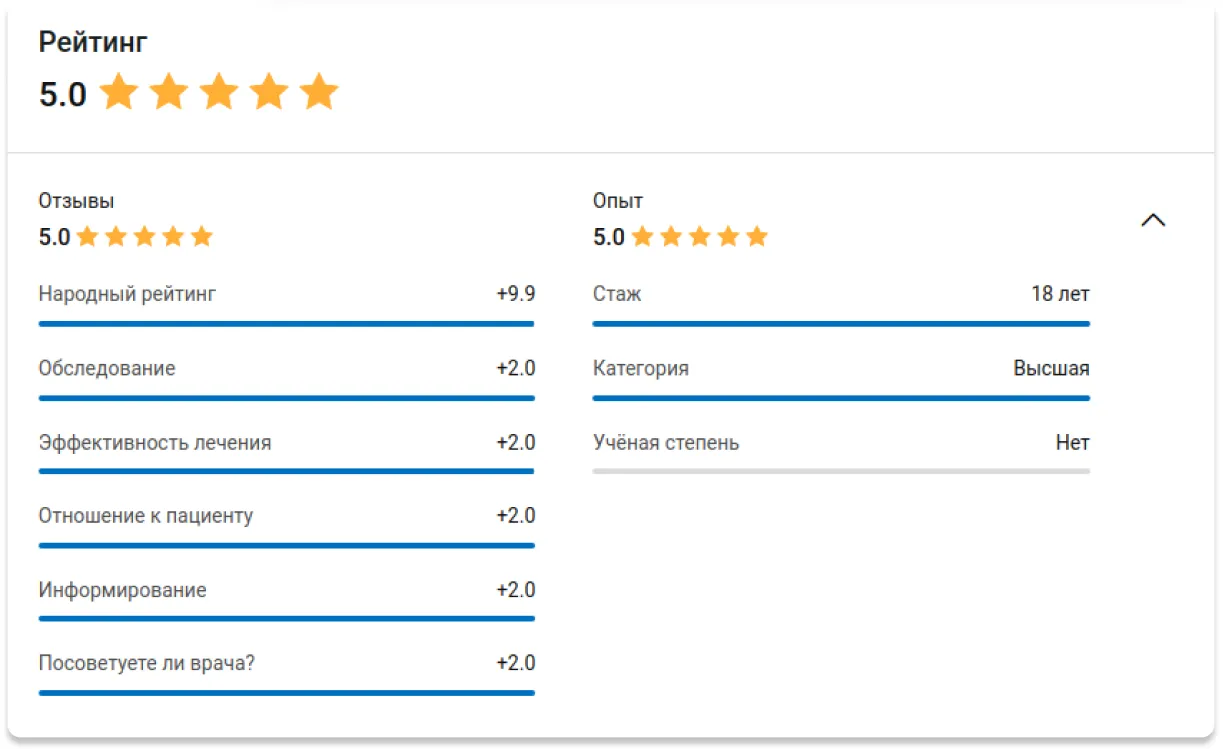Collapse the rating details with chevron arrow

click(1153, 220)
